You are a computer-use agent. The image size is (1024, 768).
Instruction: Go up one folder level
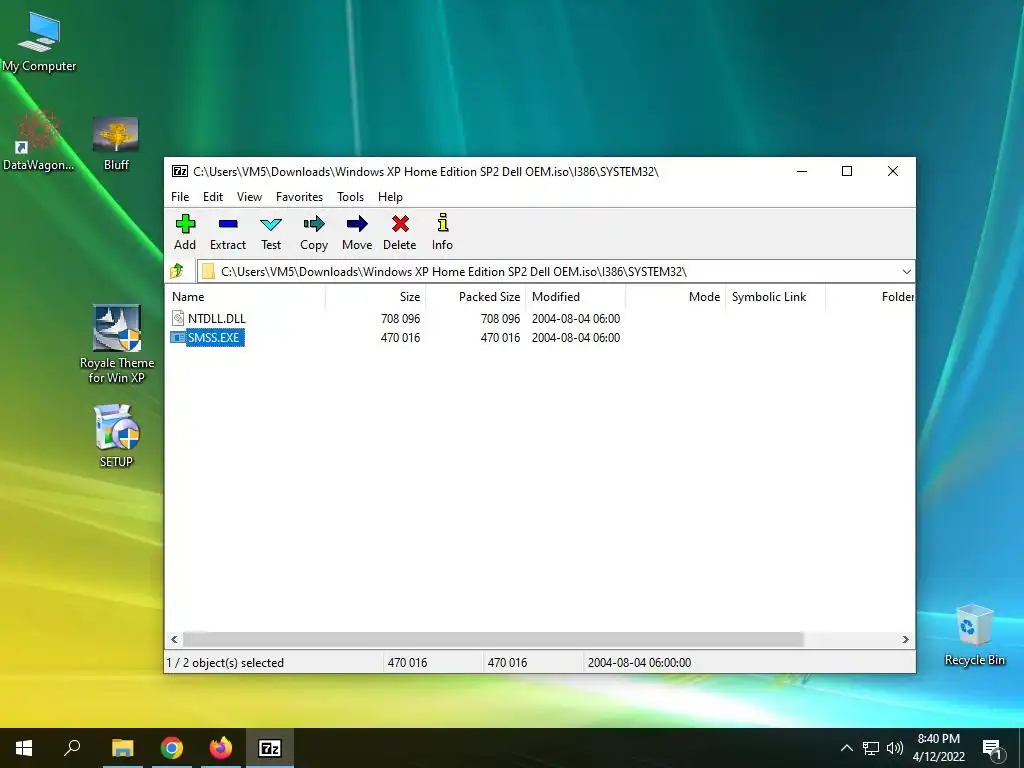pyautogui.click(x=176, y=271)
